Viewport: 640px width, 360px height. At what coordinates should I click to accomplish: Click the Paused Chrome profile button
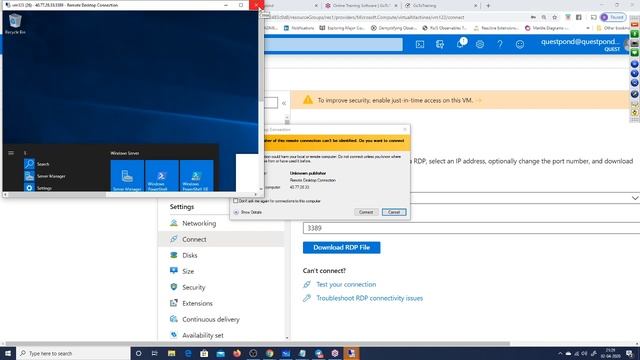613,17
